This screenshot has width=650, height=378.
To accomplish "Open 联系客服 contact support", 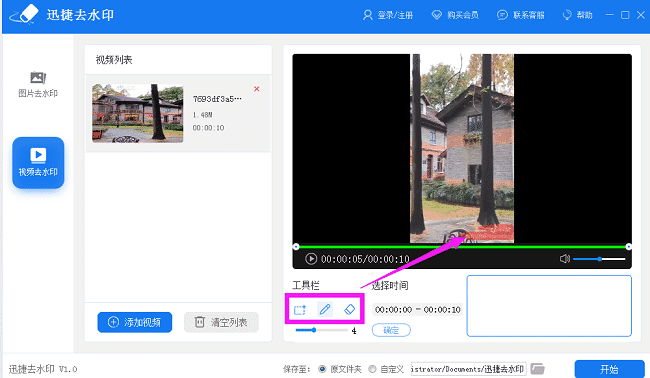I will click(521, 15).
